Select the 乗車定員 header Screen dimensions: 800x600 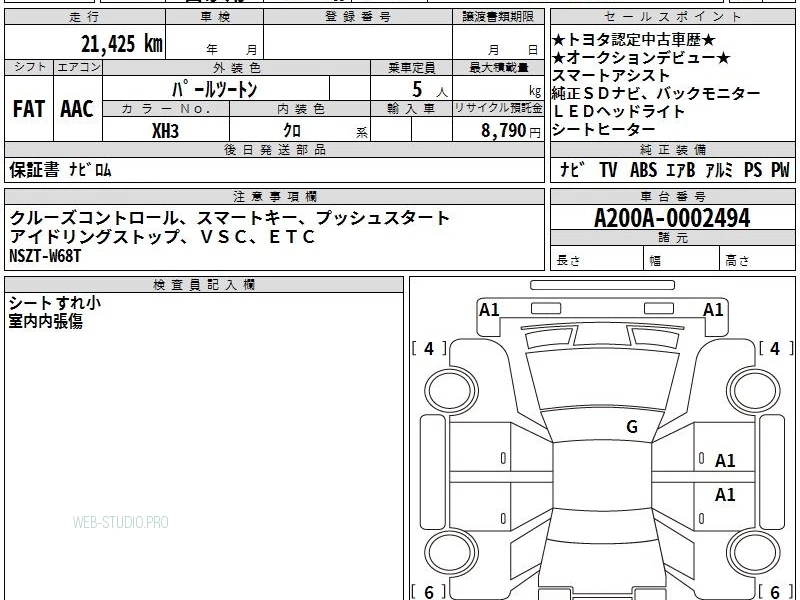click(411, 67)
